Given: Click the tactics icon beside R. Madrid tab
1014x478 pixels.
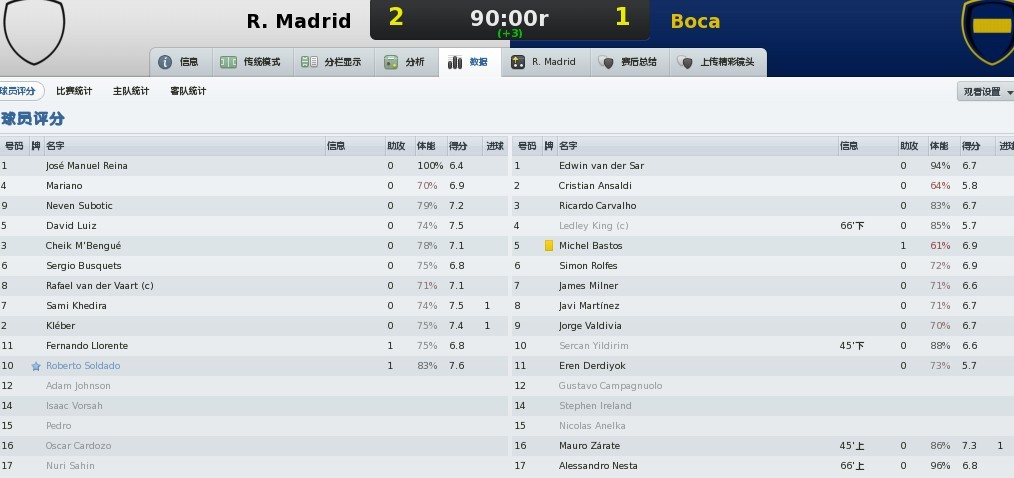Looking at the screenshot, I should (517, 62).
